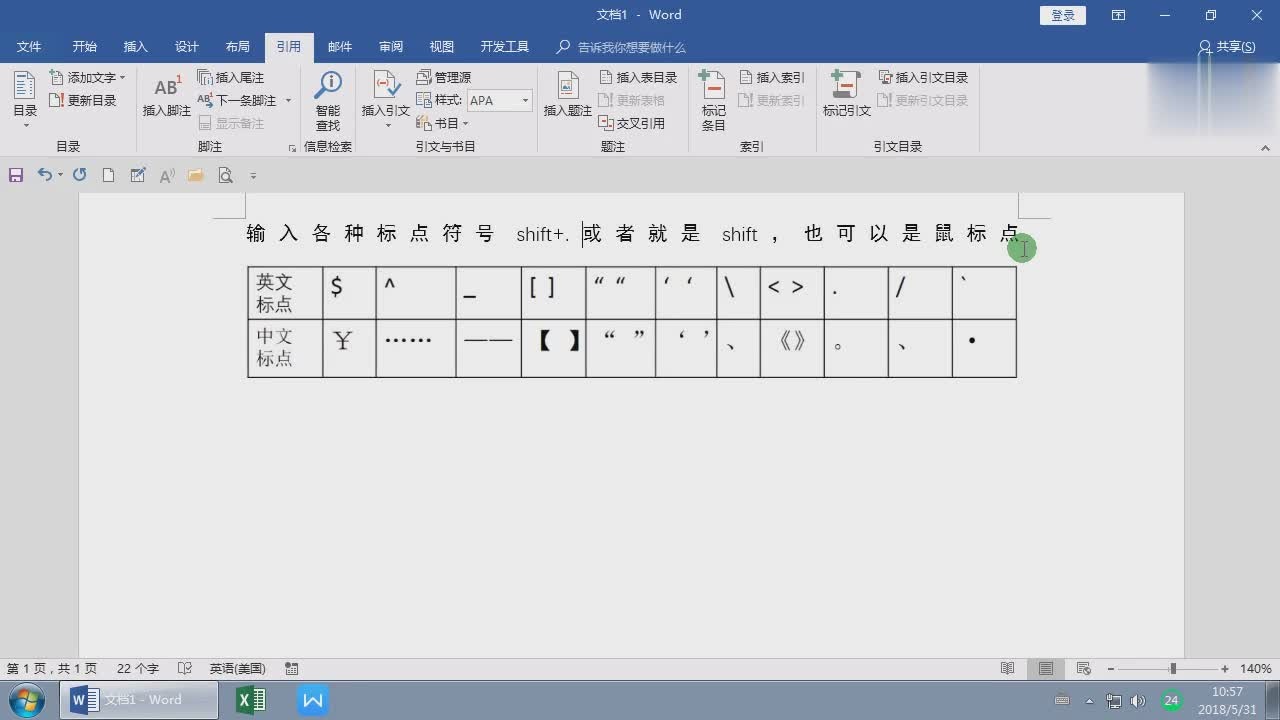Switch to Web Layout view

pos(1083,669)
